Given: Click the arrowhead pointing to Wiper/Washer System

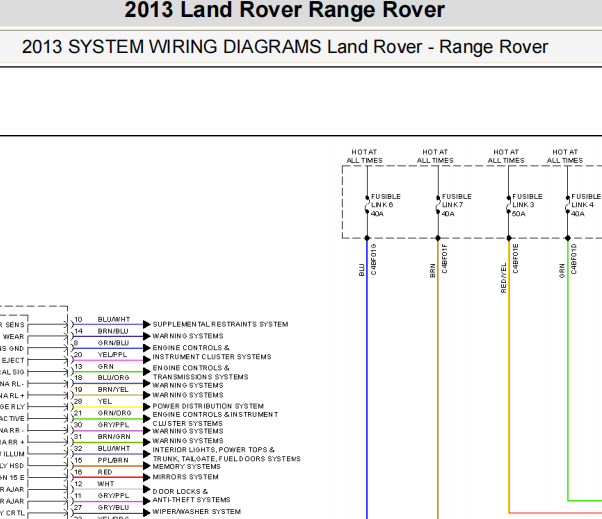Looking at the screenshot, I should coord(147,513).
